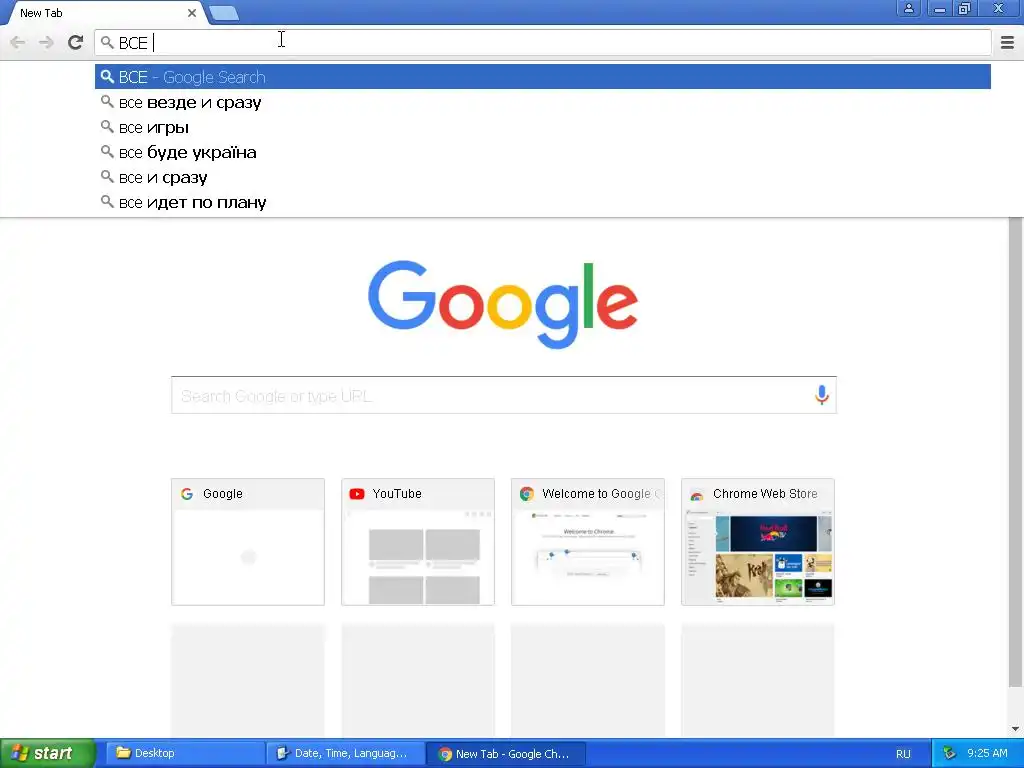1024x768 pixels.
Task: Click the voice search microphone icon
Action: (x=822, y=395)
